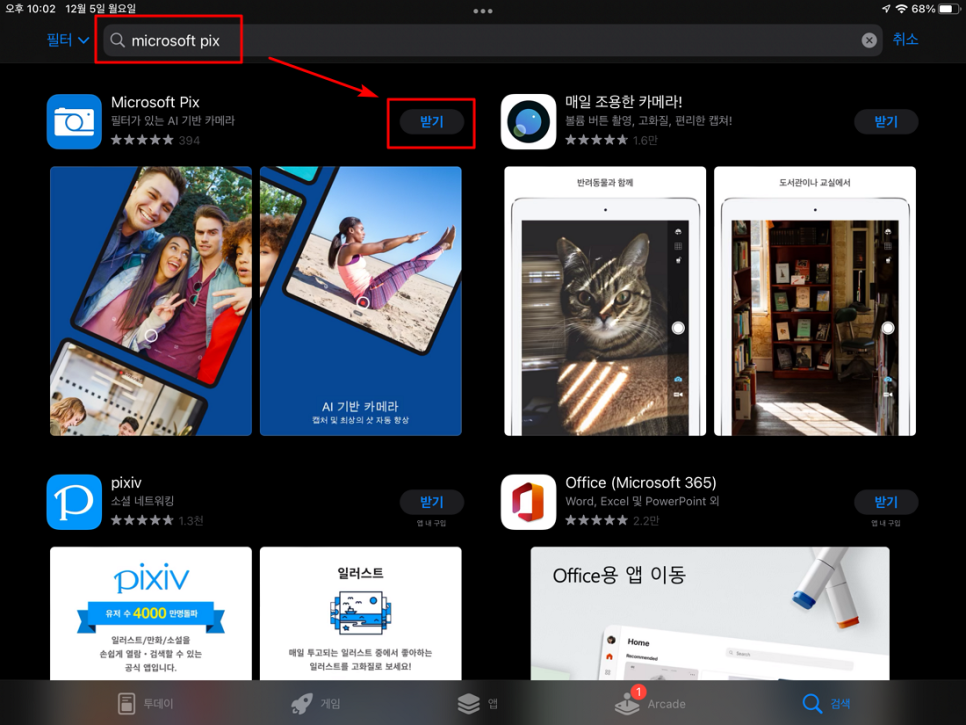Switch to the 앱 tab
The width and height of the screenshot is (966, 725).
[x=477, y=703]
